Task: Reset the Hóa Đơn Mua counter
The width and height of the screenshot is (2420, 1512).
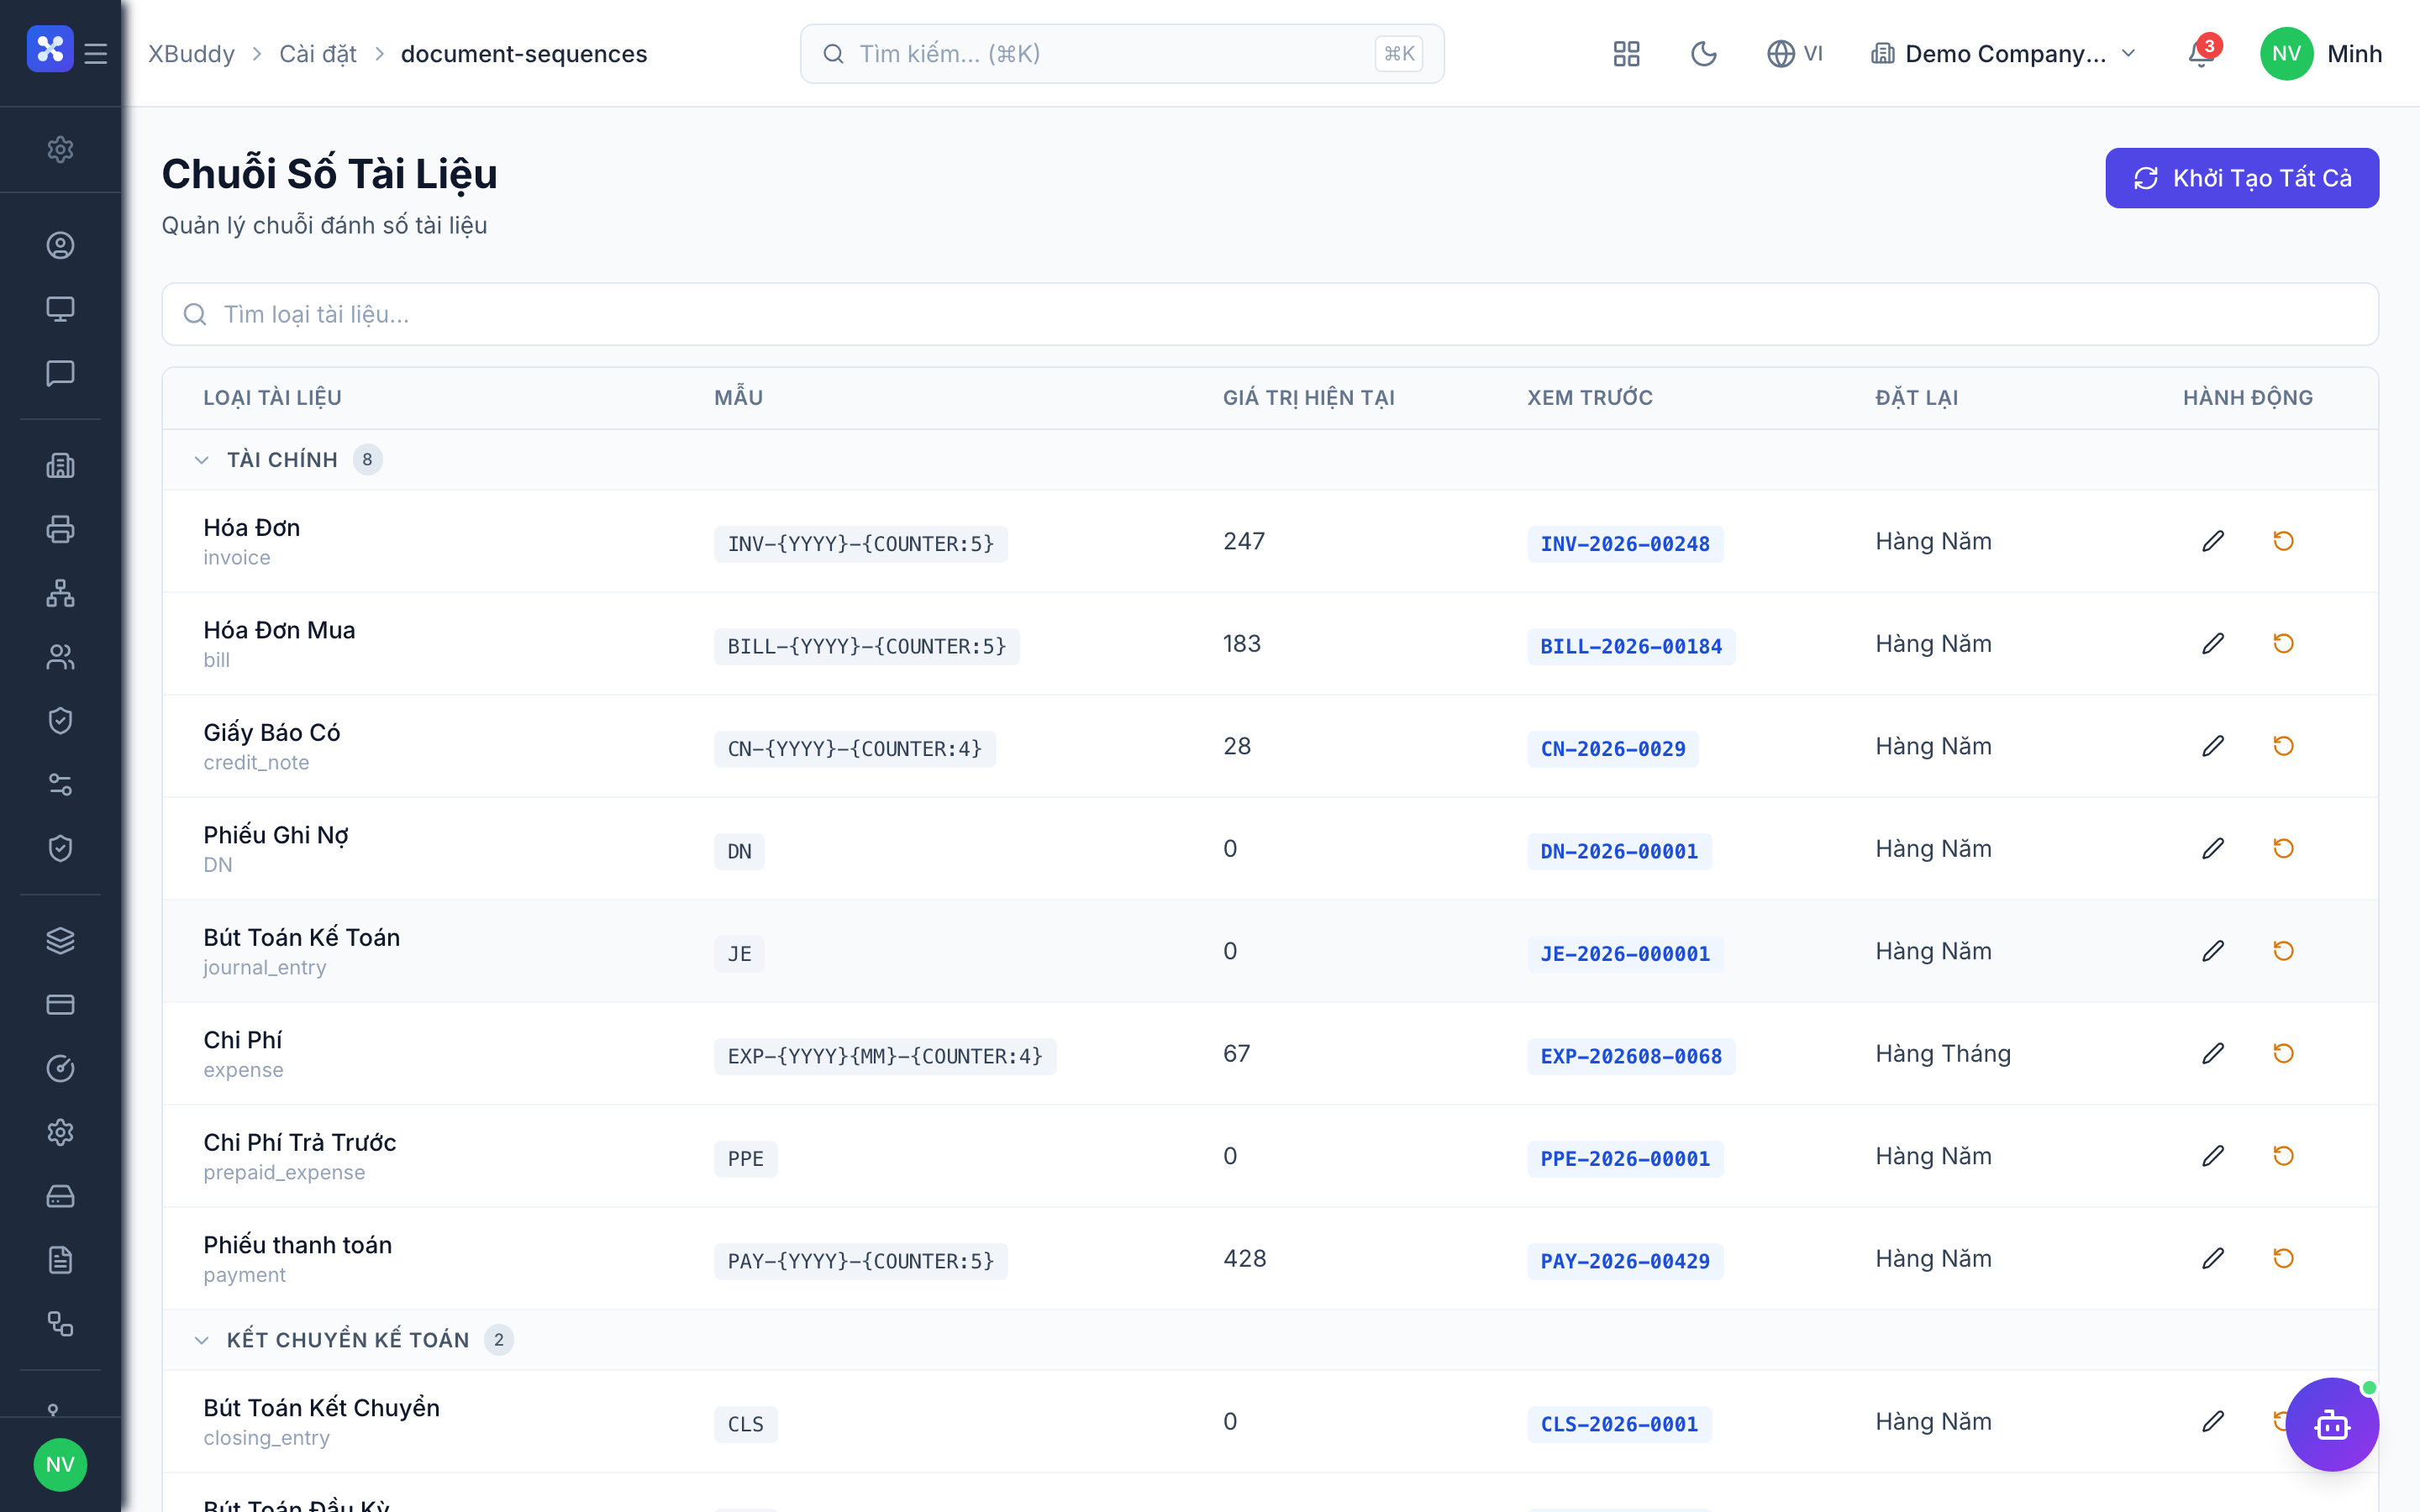Action: tap(2283, 644)
